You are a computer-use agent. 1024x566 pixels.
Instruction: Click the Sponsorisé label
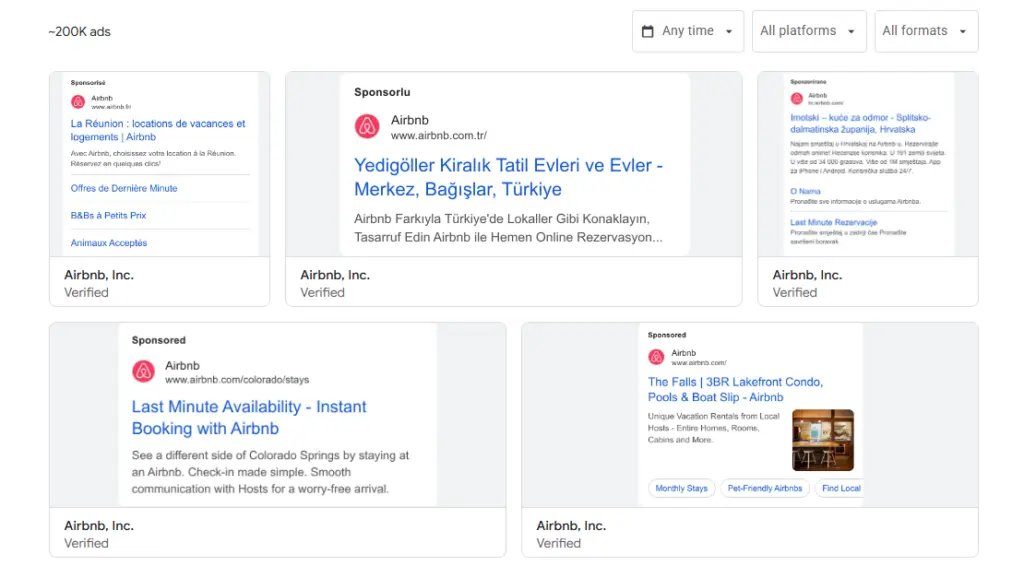88,83
